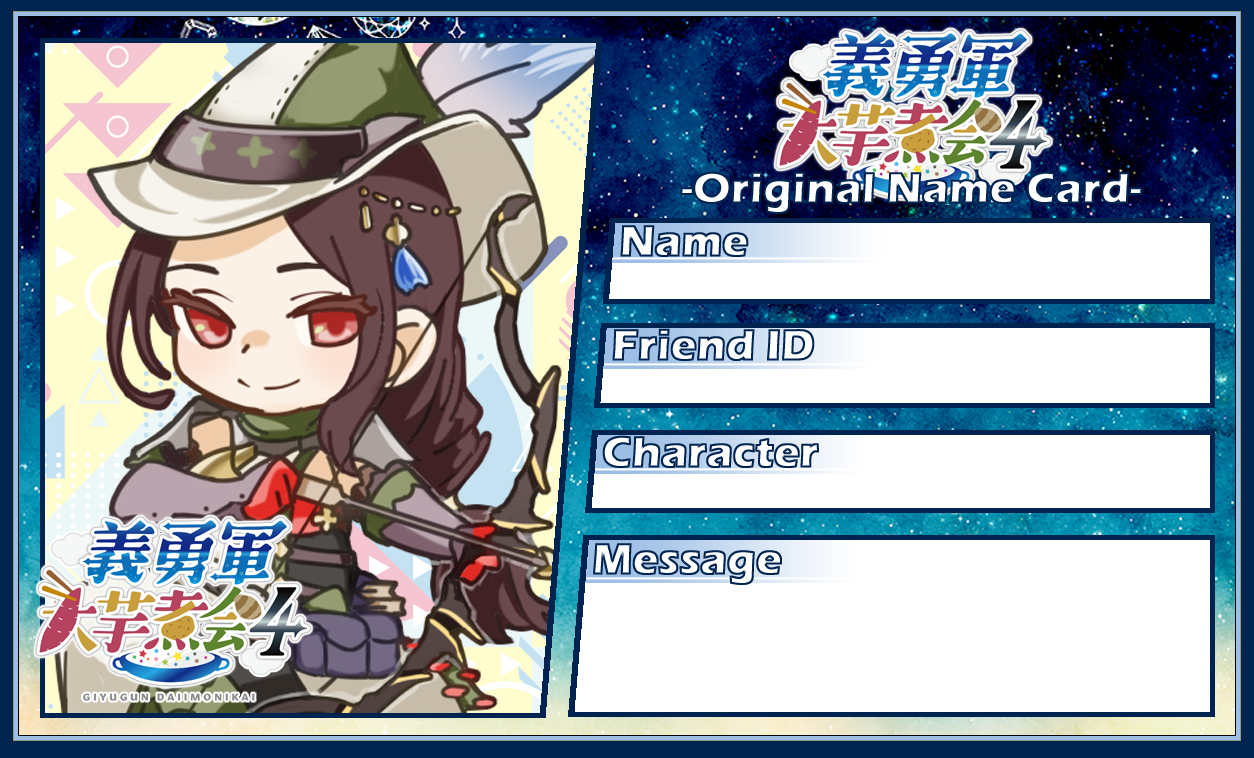Click the -Original Name Card- title text
Viewport: 1254px width, 758px height.
click(x=911, y=189)
